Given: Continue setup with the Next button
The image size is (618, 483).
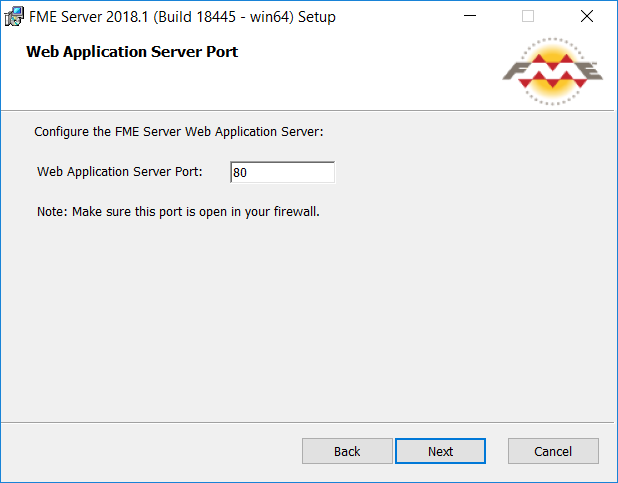Looking at the screenshot, I should 440,451.
